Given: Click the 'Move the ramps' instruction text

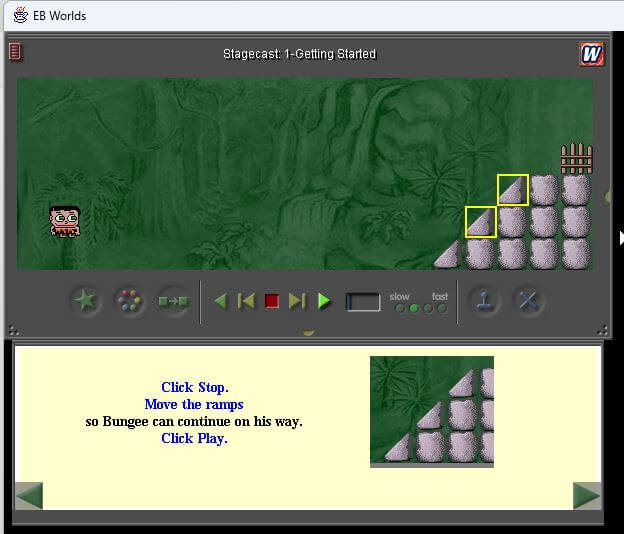Looking at the screenshot, I should coord(194,404).
